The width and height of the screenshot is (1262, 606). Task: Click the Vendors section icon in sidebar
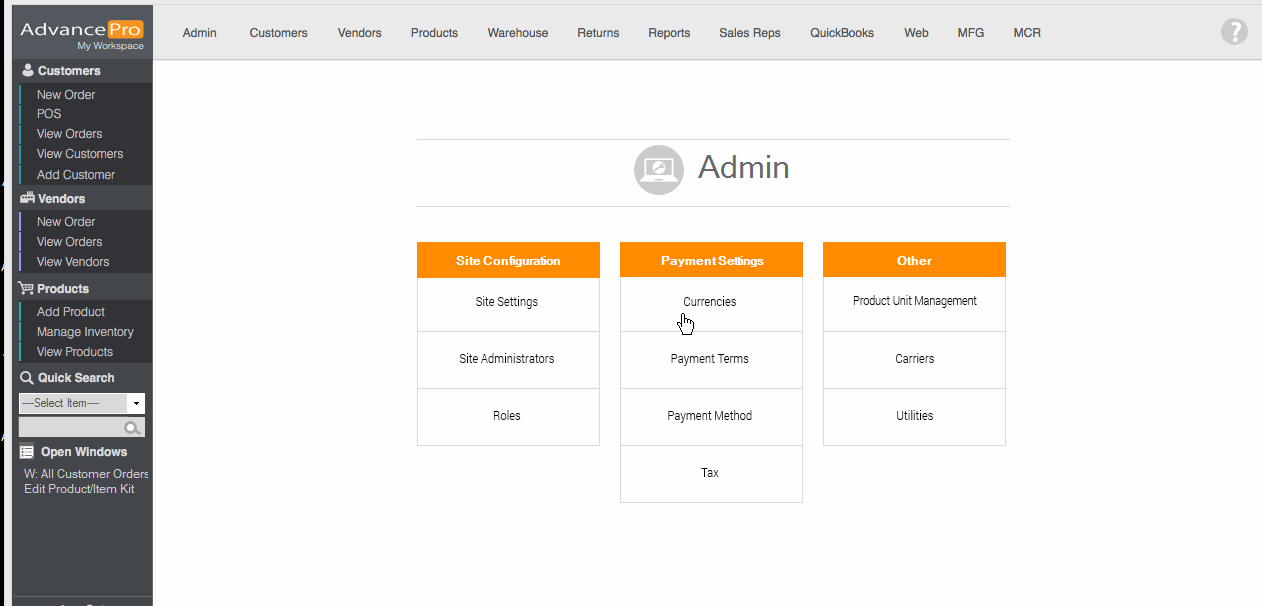click(27, 198)
